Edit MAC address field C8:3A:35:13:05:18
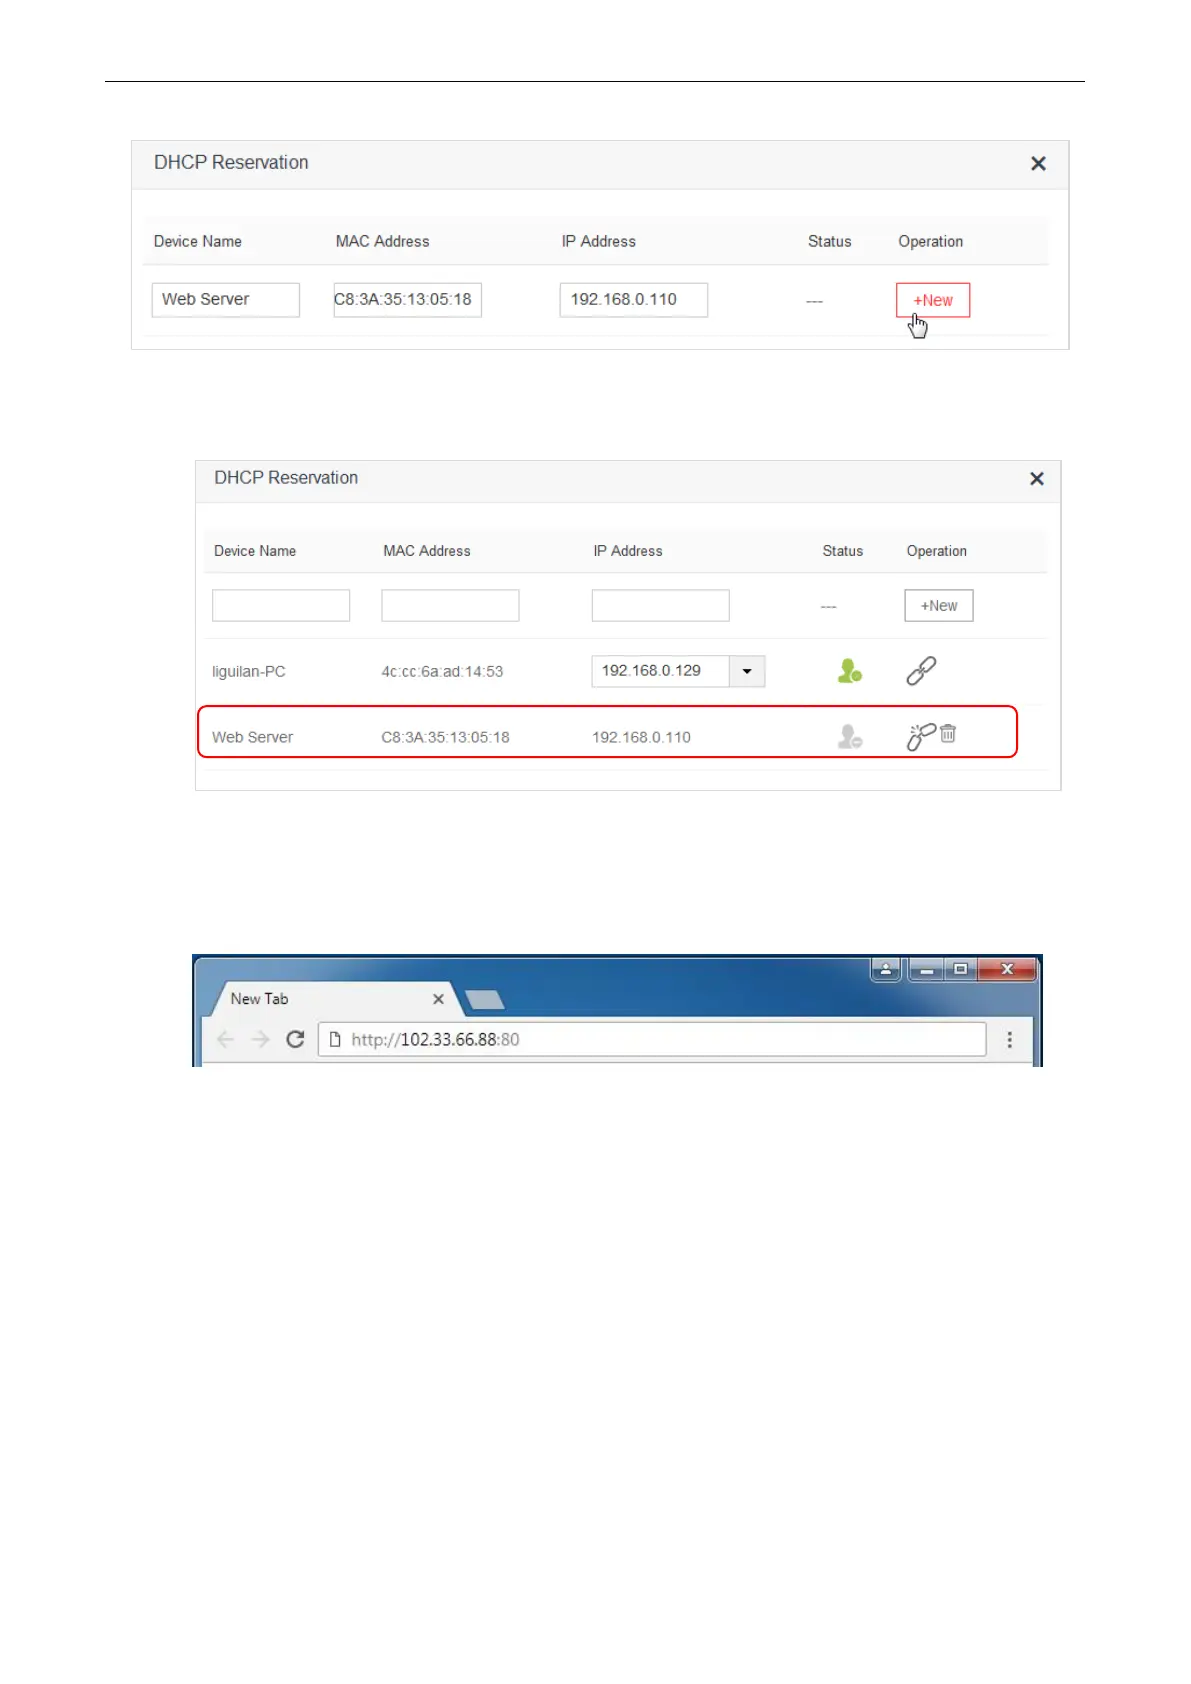Viewport: 1191px width, 1684px height. pyautogui.click(x=407, y=300)
